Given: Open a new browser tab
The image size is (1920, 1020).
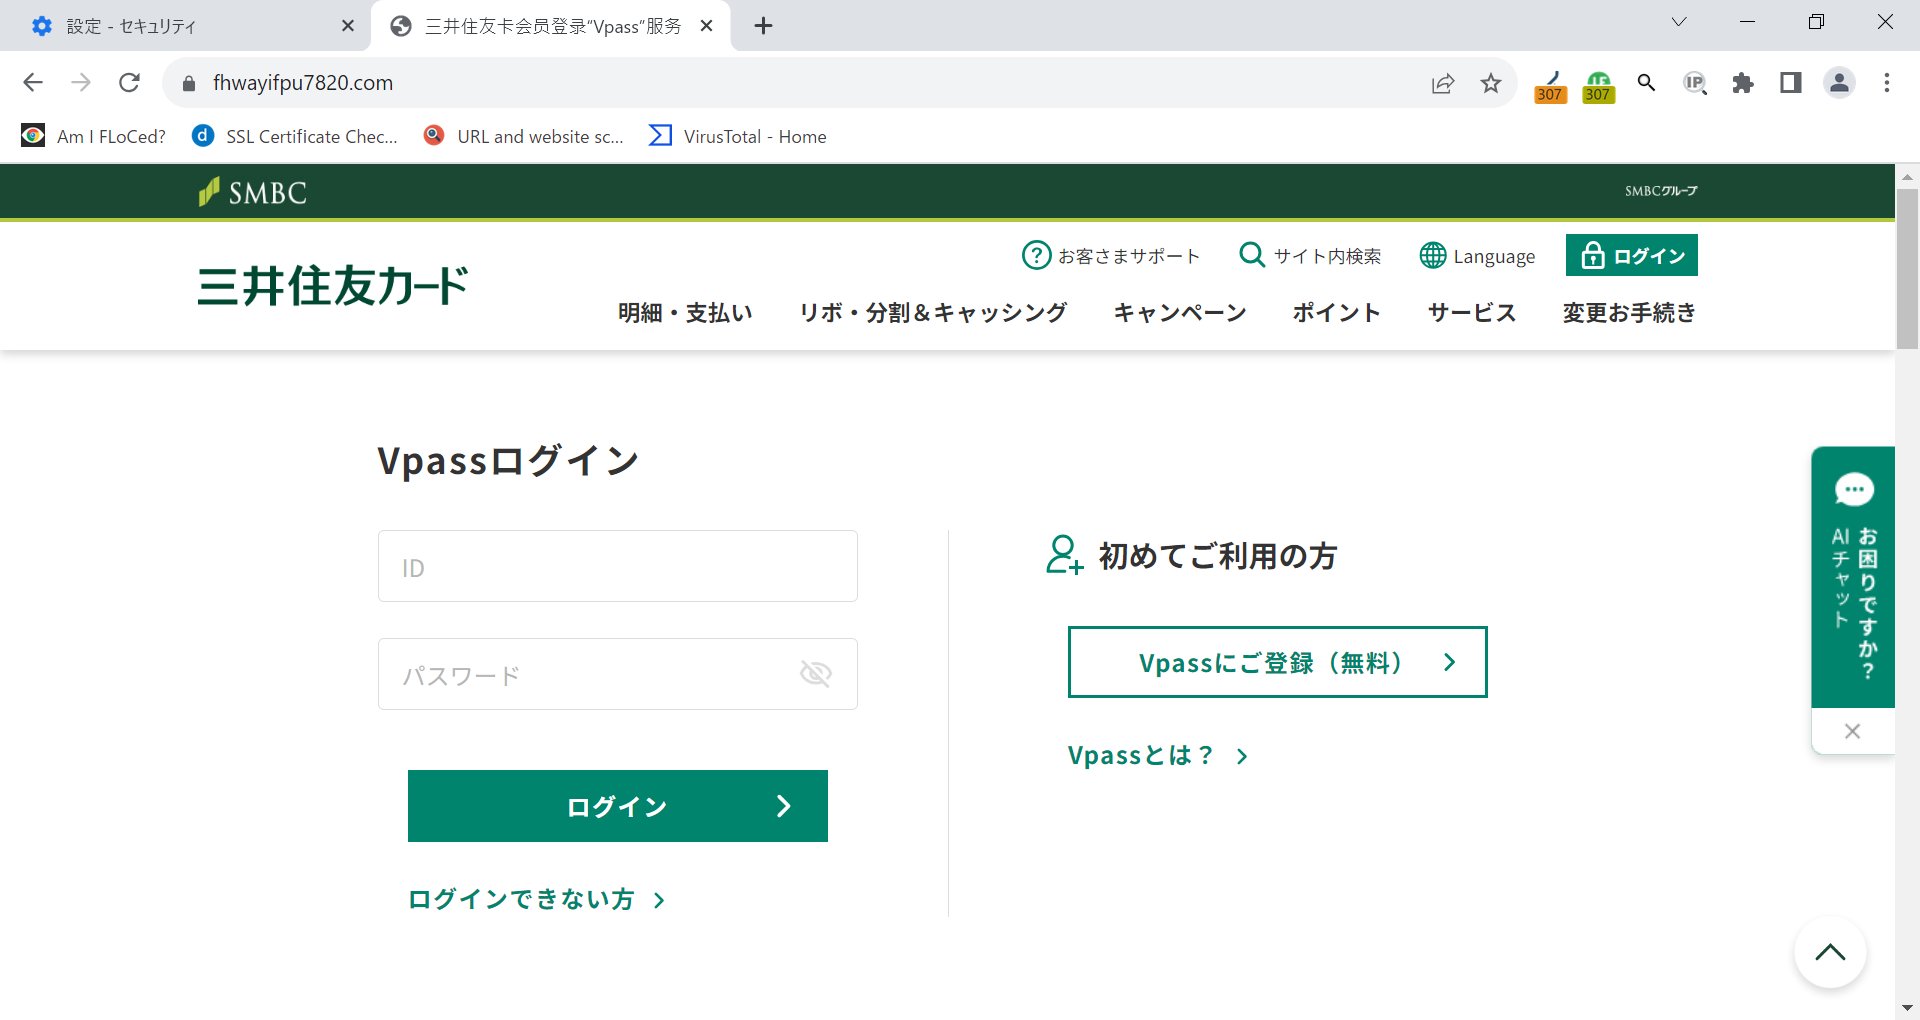Looking at the screenshot, I should point(763,26).
